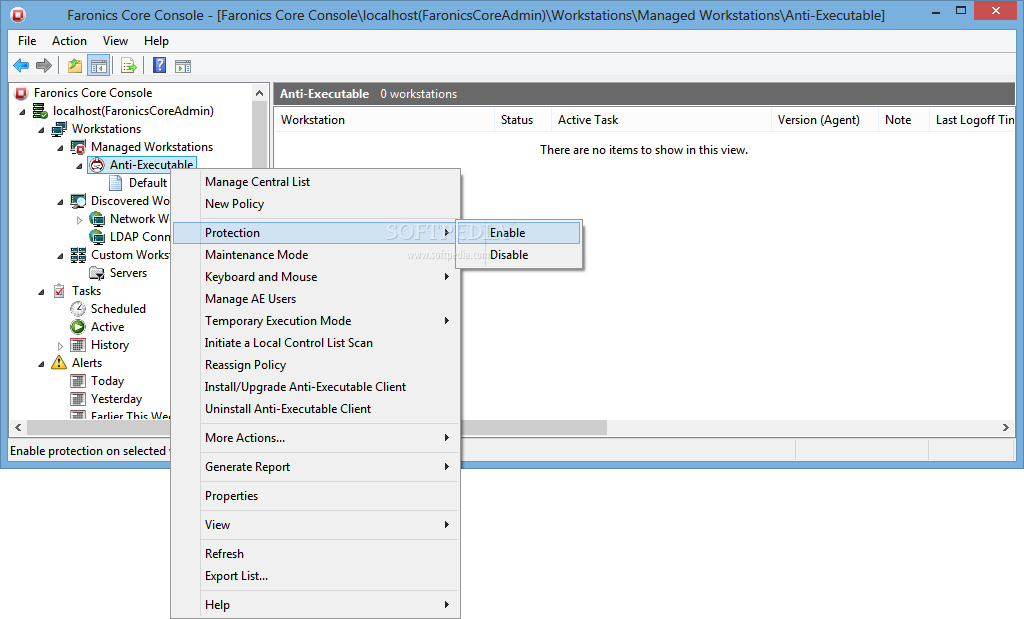Collapse the Workstations tree node
Image resolution: width=1024 pixels, height=619 pixels.
tap(42, 129)
